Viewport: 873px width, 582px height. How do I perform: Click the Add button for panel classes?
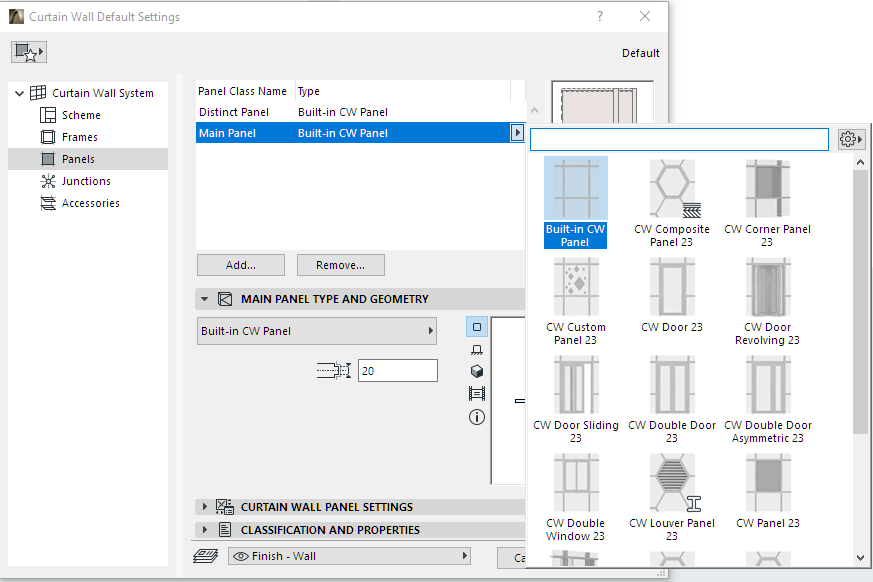(240, 265)
